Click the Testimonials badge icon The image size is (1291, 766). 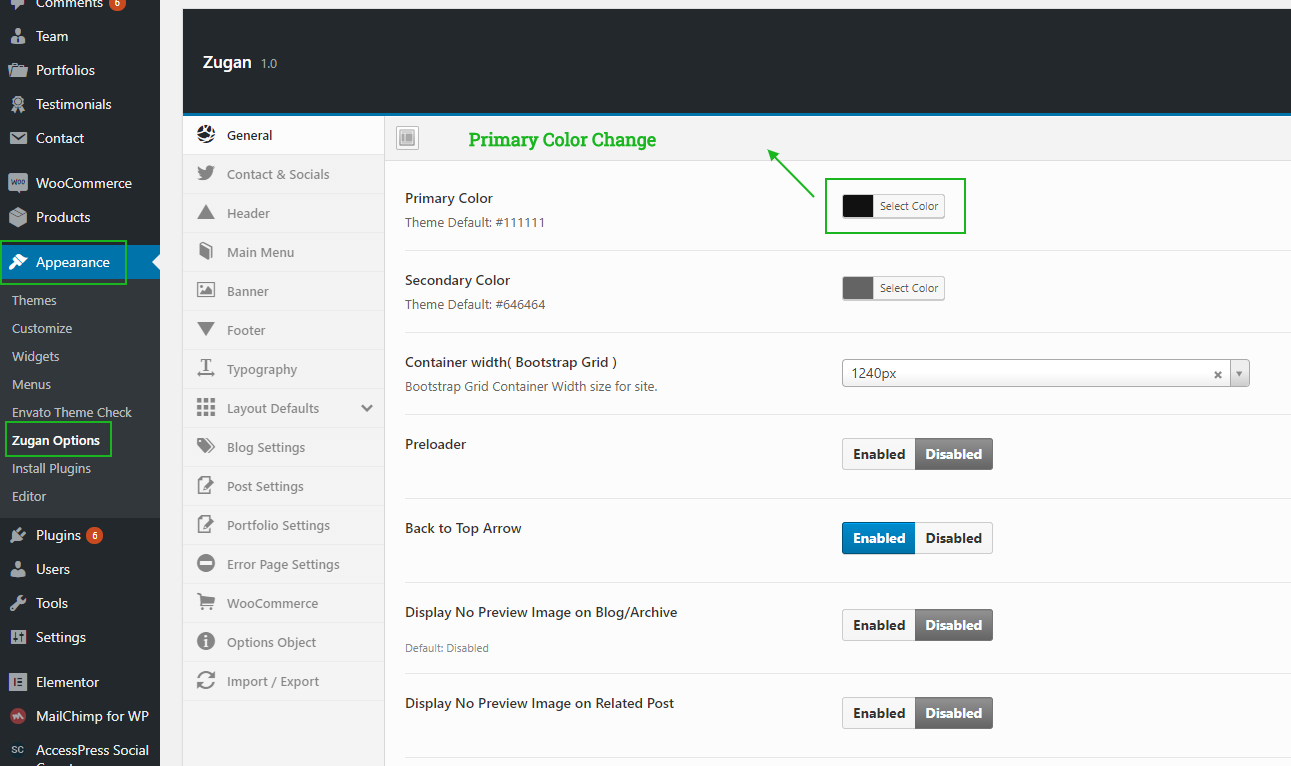[18, 104]
